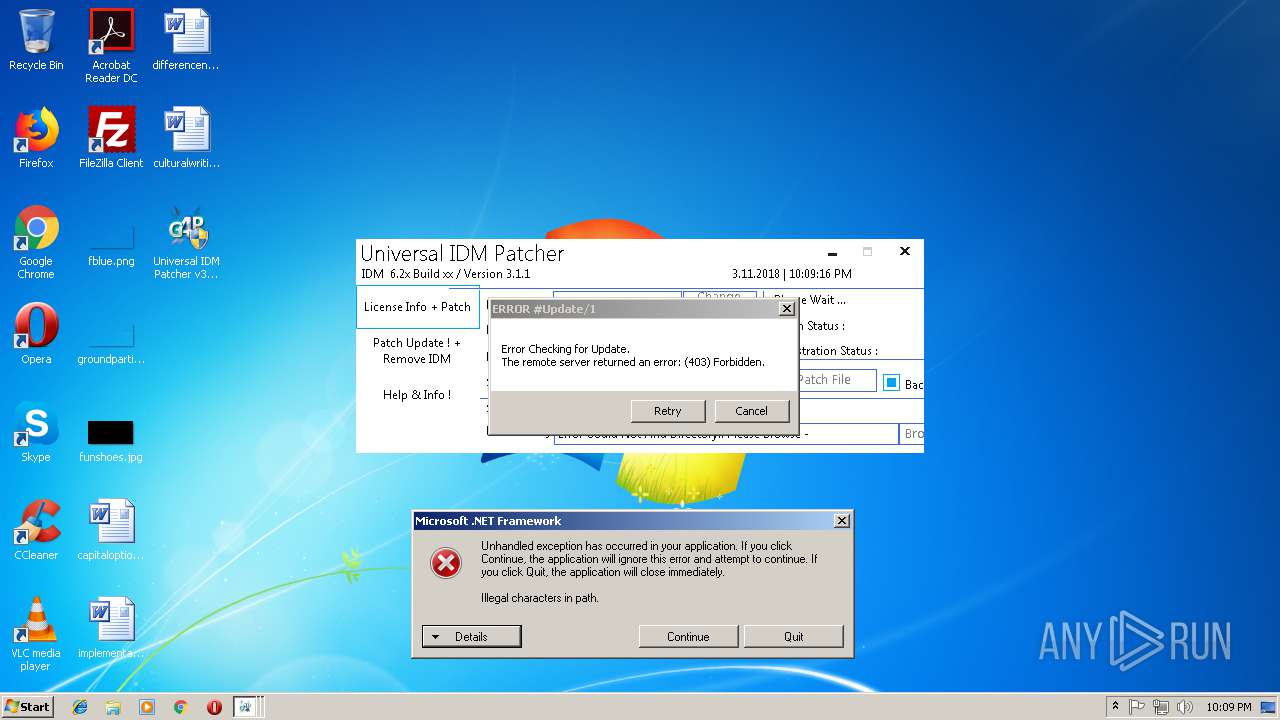
Task: Click the red error icon in .NET dialog
Action: point(446,563)
